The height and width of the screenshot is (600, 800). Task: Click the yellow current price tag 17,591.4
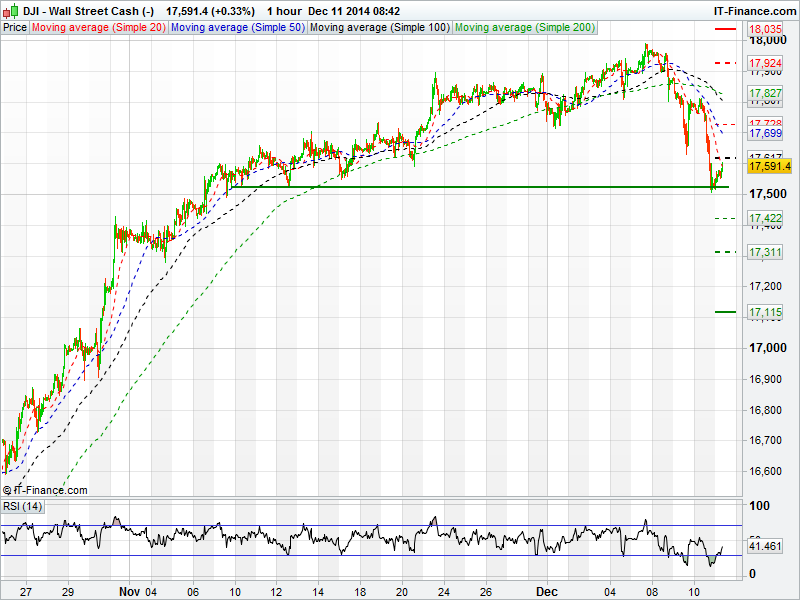(769, 167)
